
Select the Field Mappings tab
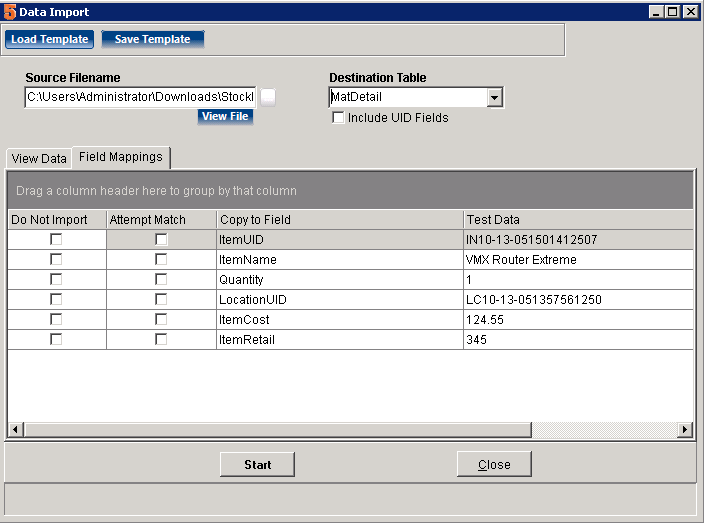[121, 157]
